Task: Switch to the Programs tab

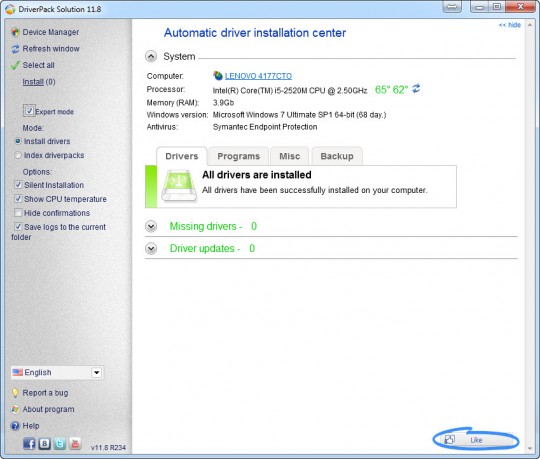Action: click(239, 156)
